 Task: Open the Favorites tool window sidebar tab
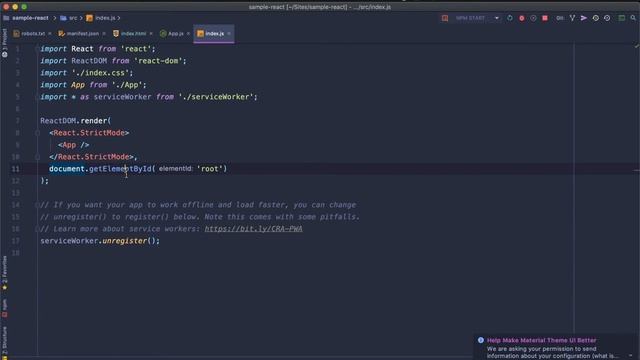point(4,273)
